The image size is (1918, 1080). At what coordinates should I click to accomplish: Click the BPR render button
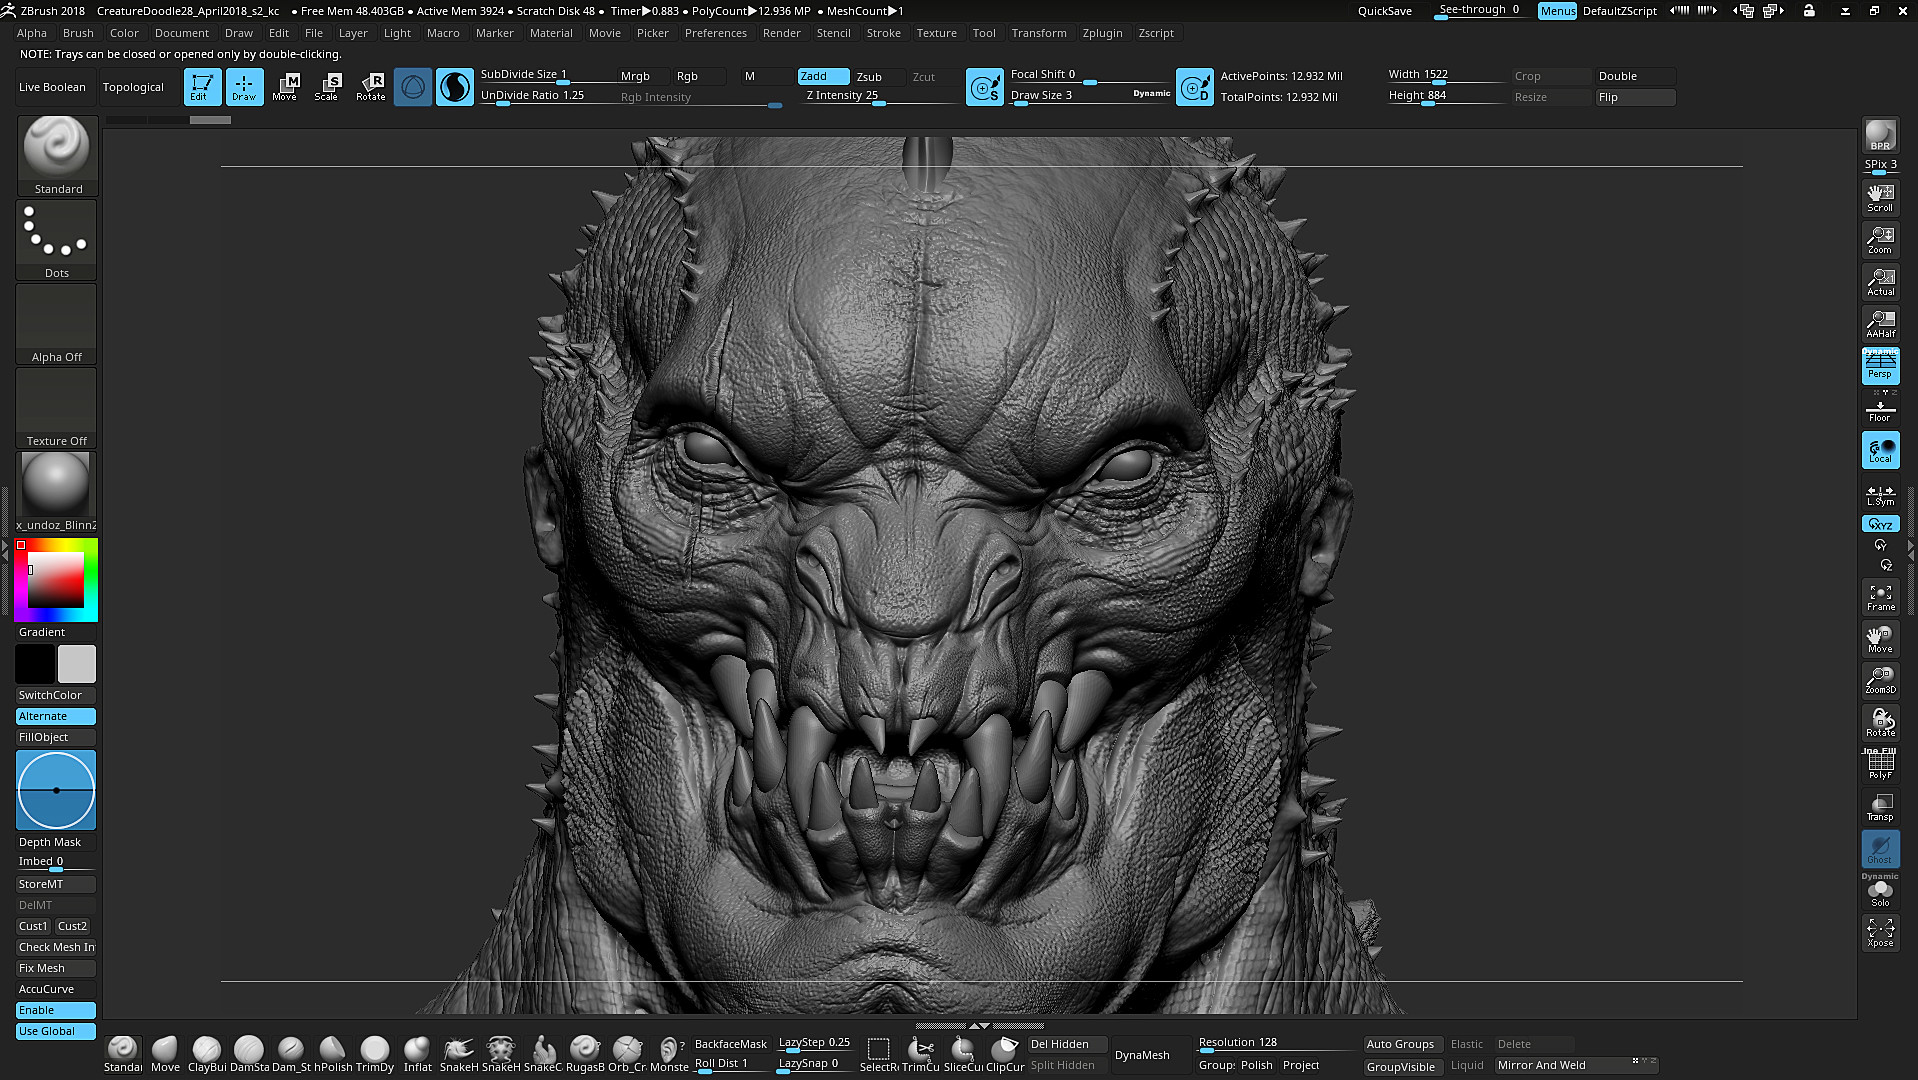[x=1880, y=135]
